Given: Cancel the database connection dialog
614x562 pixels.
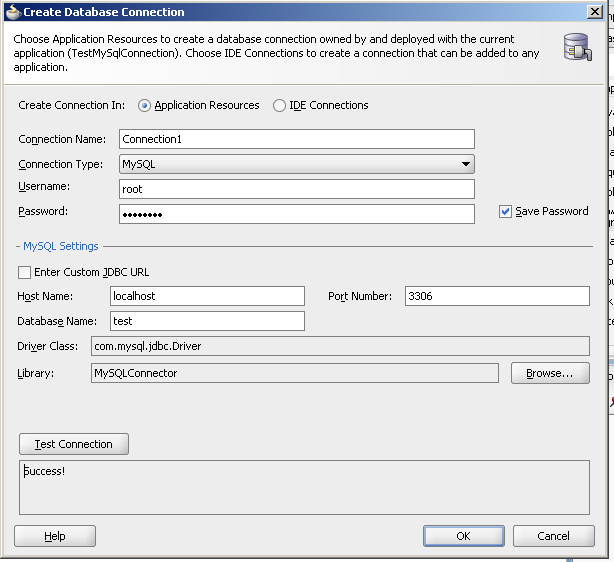Looking at the screenshot, I should click(553, 536).
